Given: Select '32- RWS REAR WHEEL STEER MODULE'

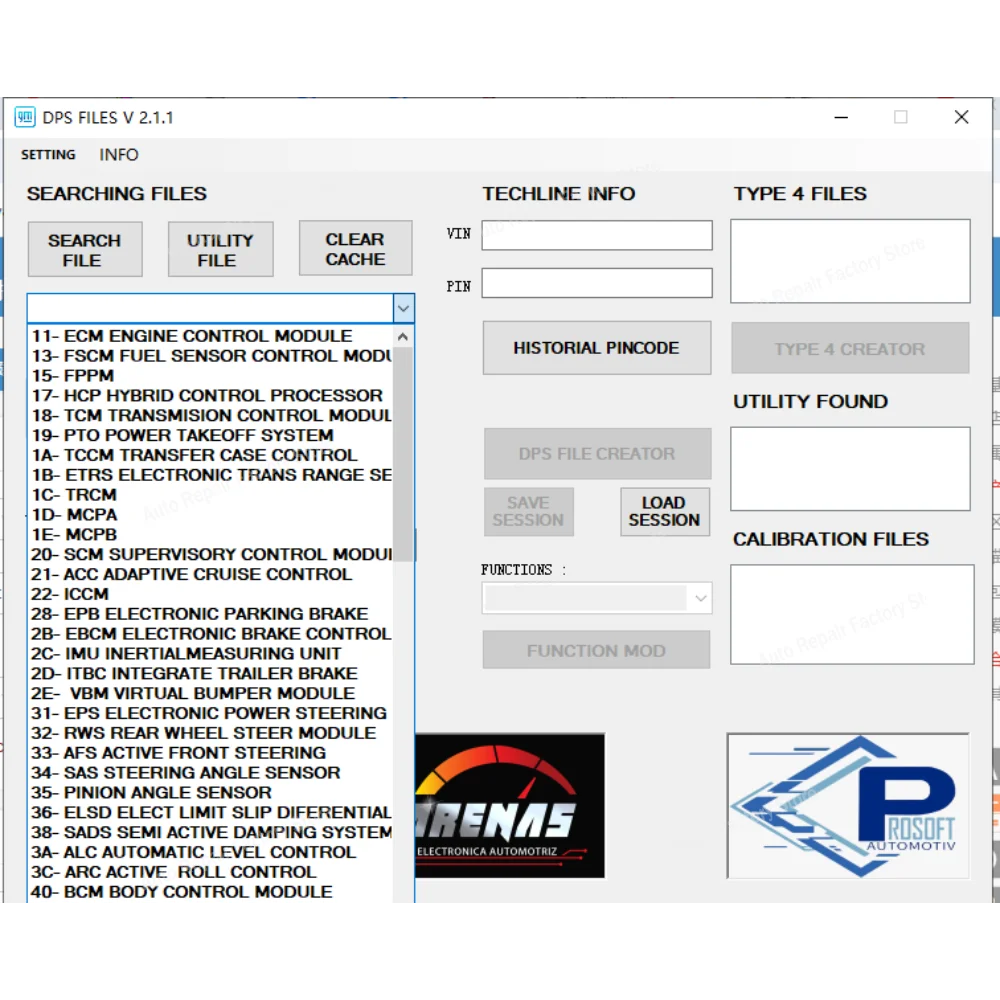Looking at the screenshot, I should tap(210, 733).
